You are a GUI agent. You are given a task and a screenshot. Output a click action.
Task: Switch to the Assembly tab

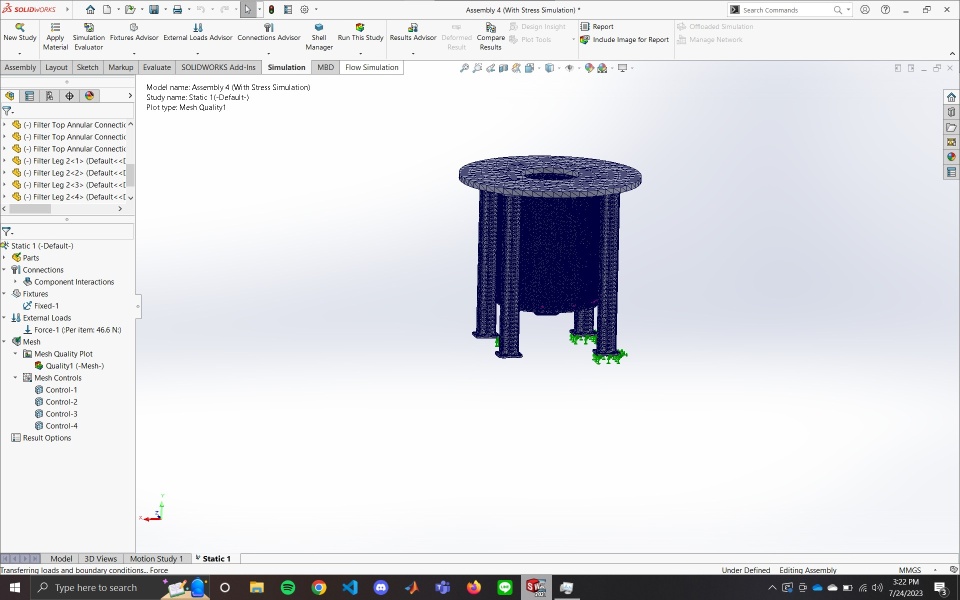20,67
